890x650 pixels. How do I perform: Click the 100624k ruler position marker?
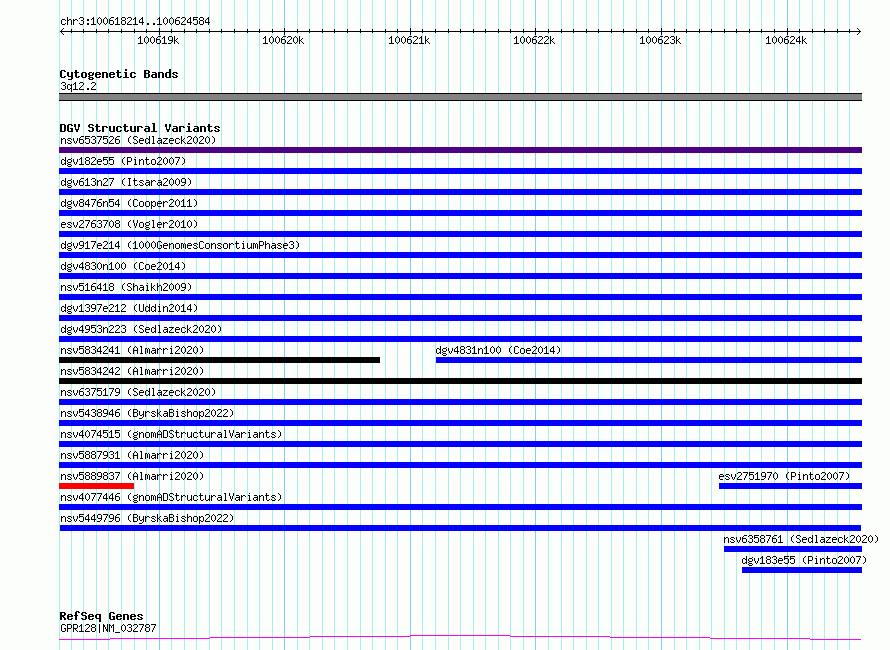point(786,40)
